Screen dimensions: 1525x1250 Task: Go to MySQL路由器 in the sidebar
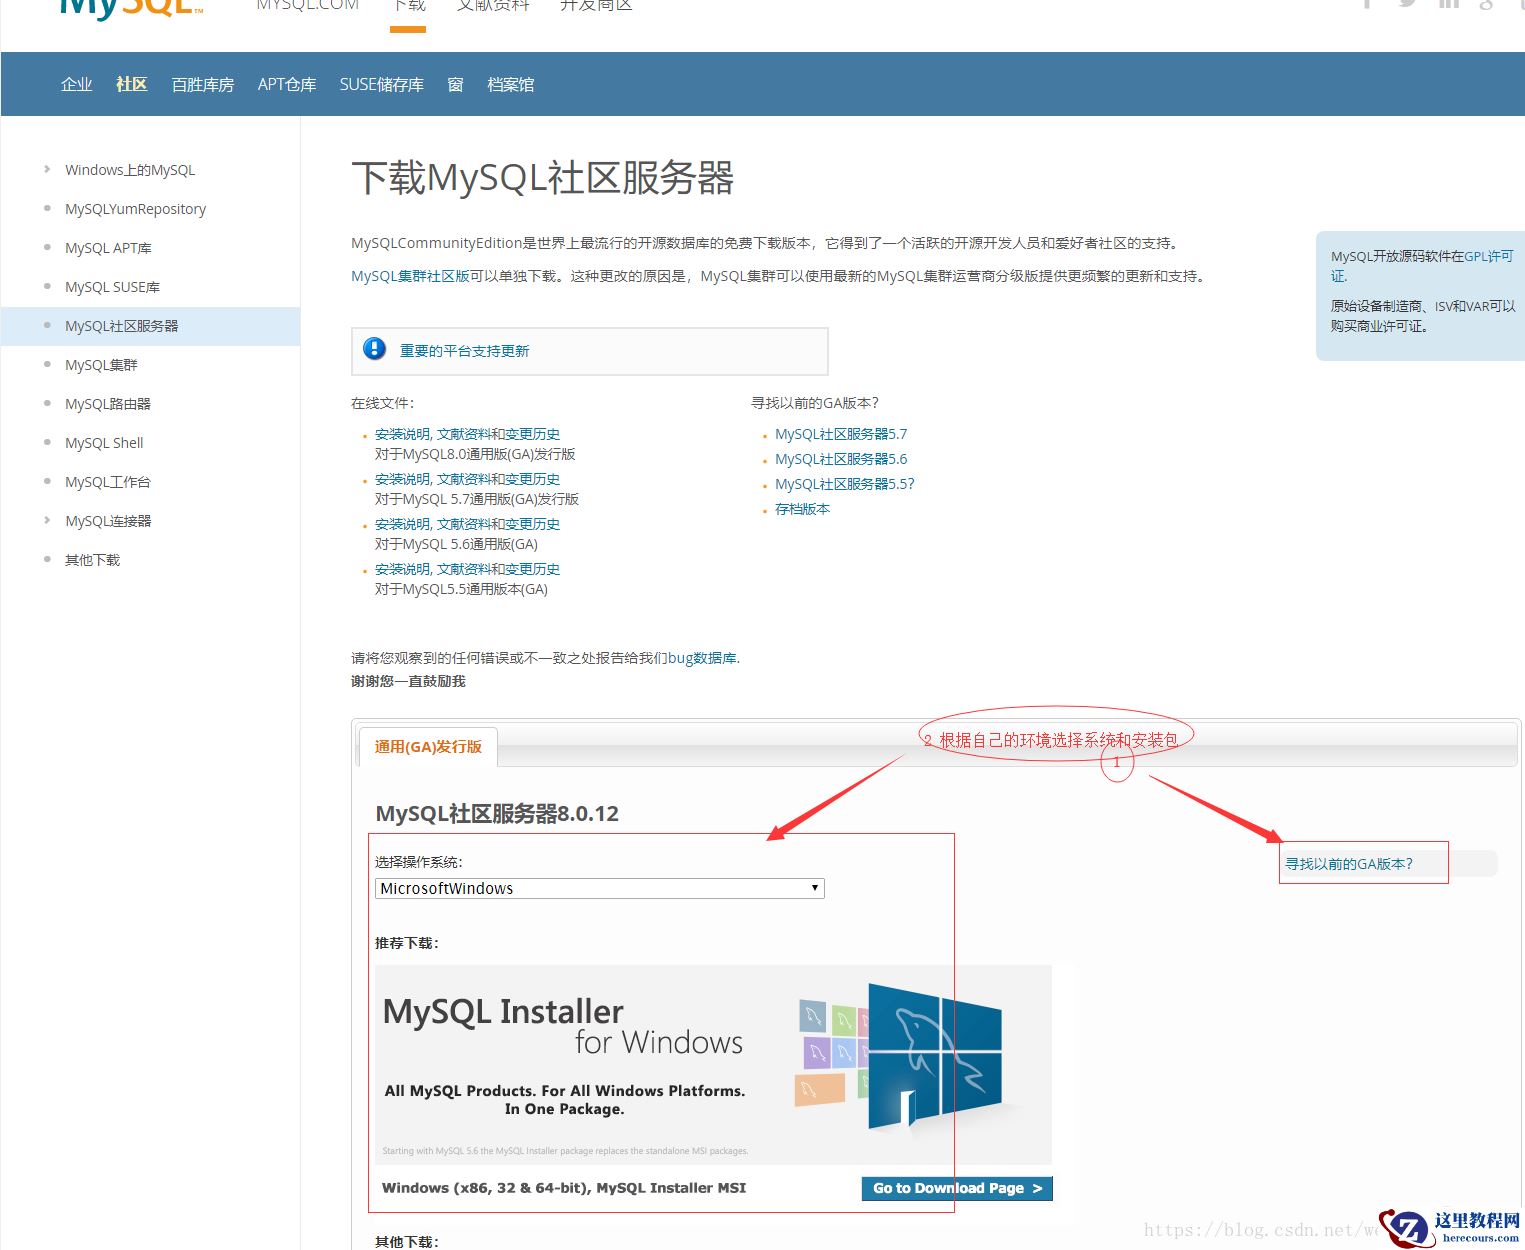[x=108, y=404]
